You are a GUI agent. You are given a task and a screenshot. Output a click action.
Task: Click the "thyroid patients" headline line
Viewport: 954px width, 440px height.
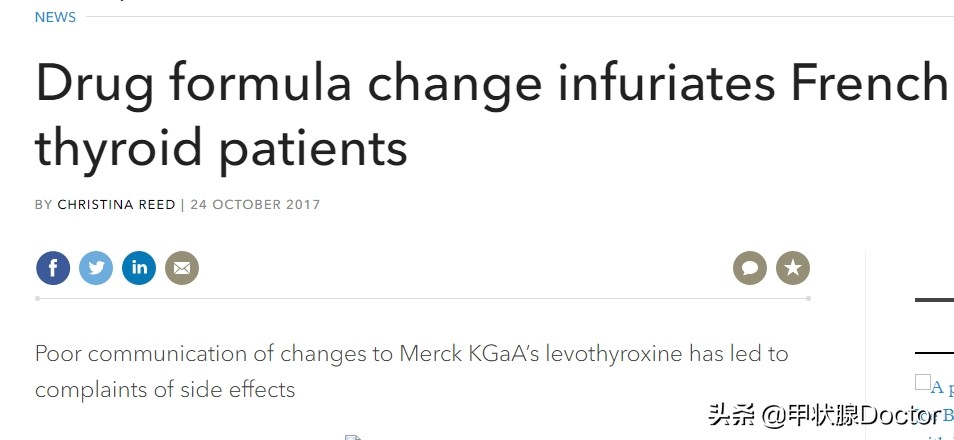point(221,147)
